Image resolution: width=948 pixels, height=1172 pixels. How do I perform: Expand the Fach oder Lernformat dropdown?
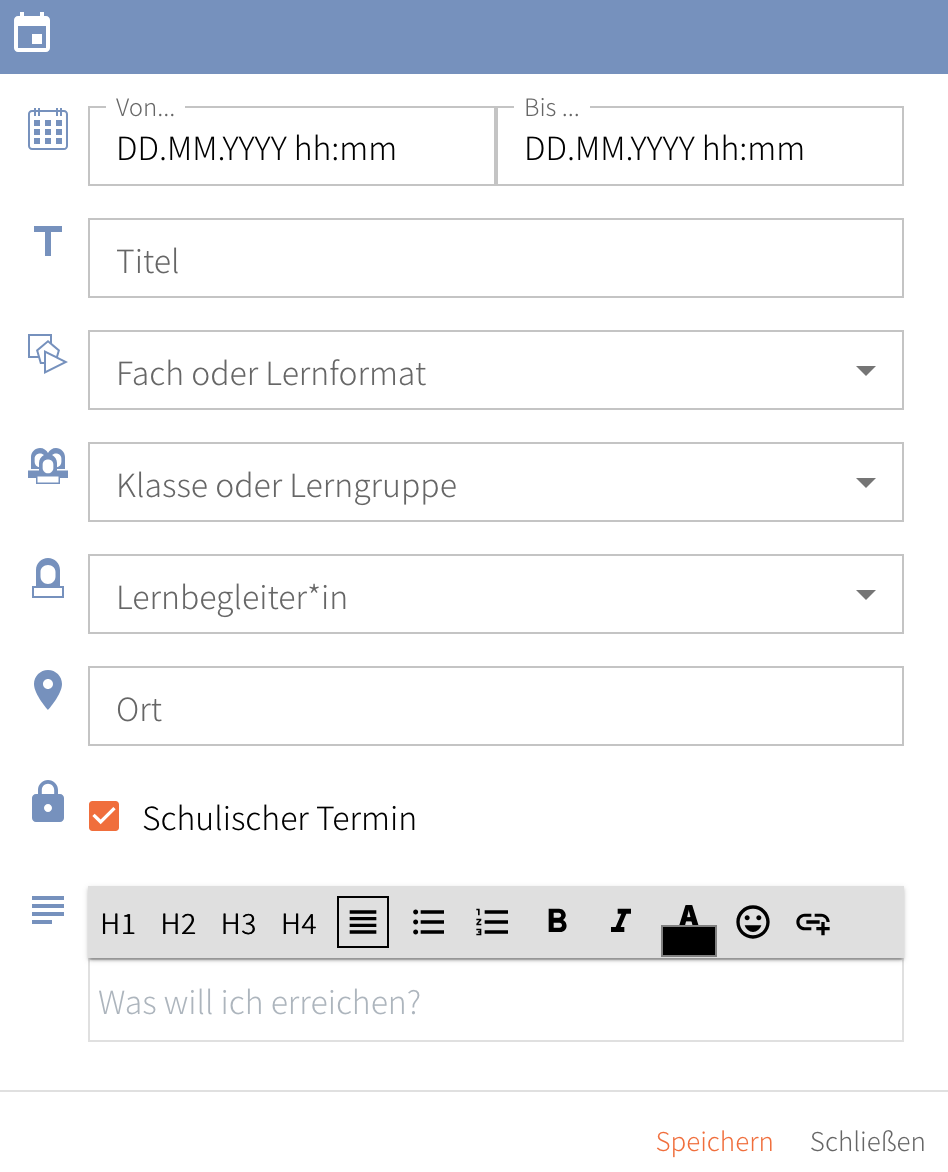[x=866, y=371]
